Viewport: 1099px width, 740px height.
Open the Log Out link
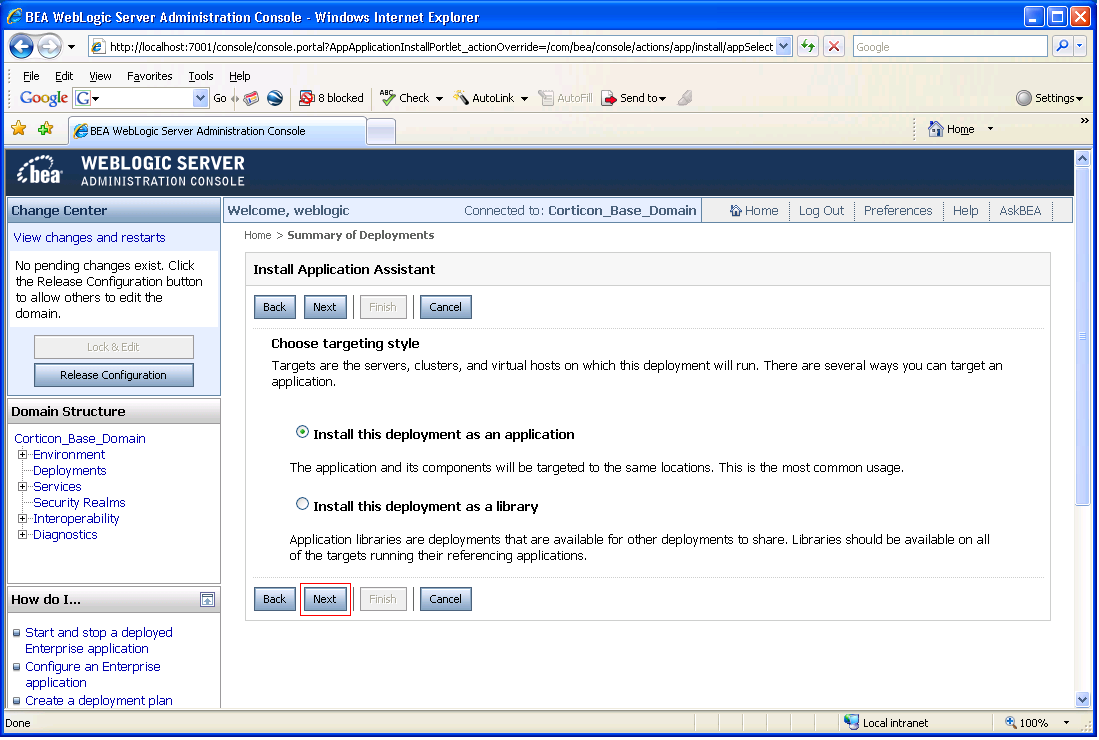pyautogui.click(x=821, y=211)
